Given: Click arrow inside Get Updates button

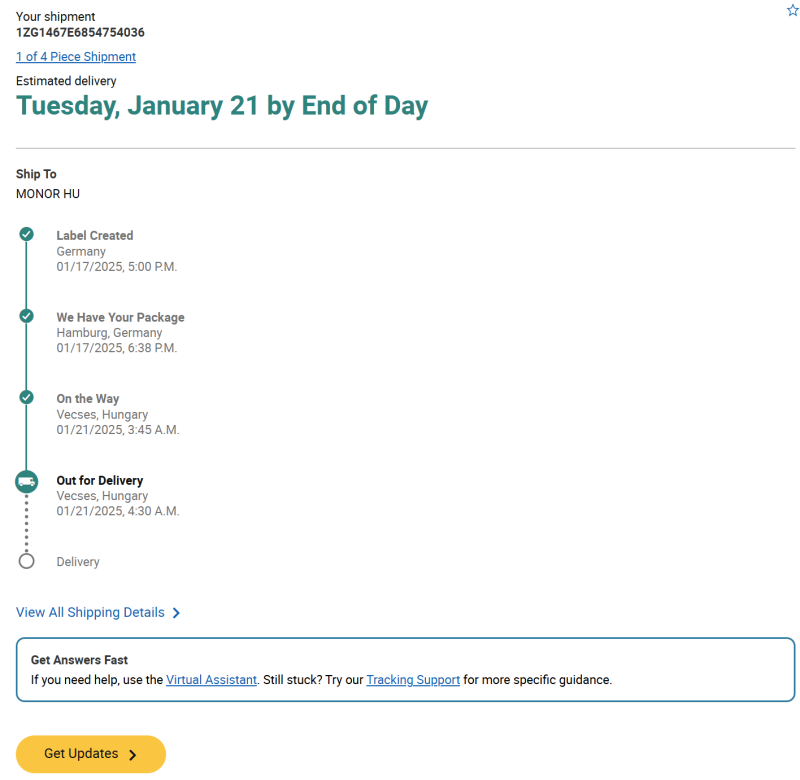Looking at the screenshot, I should 133,755.
